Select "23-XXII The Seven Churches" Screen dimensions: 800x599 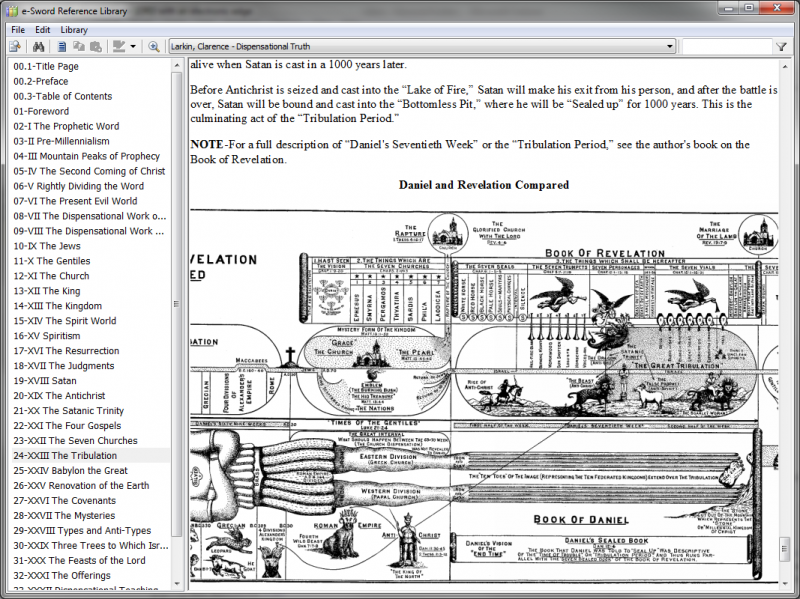click(x=76, y=440)
